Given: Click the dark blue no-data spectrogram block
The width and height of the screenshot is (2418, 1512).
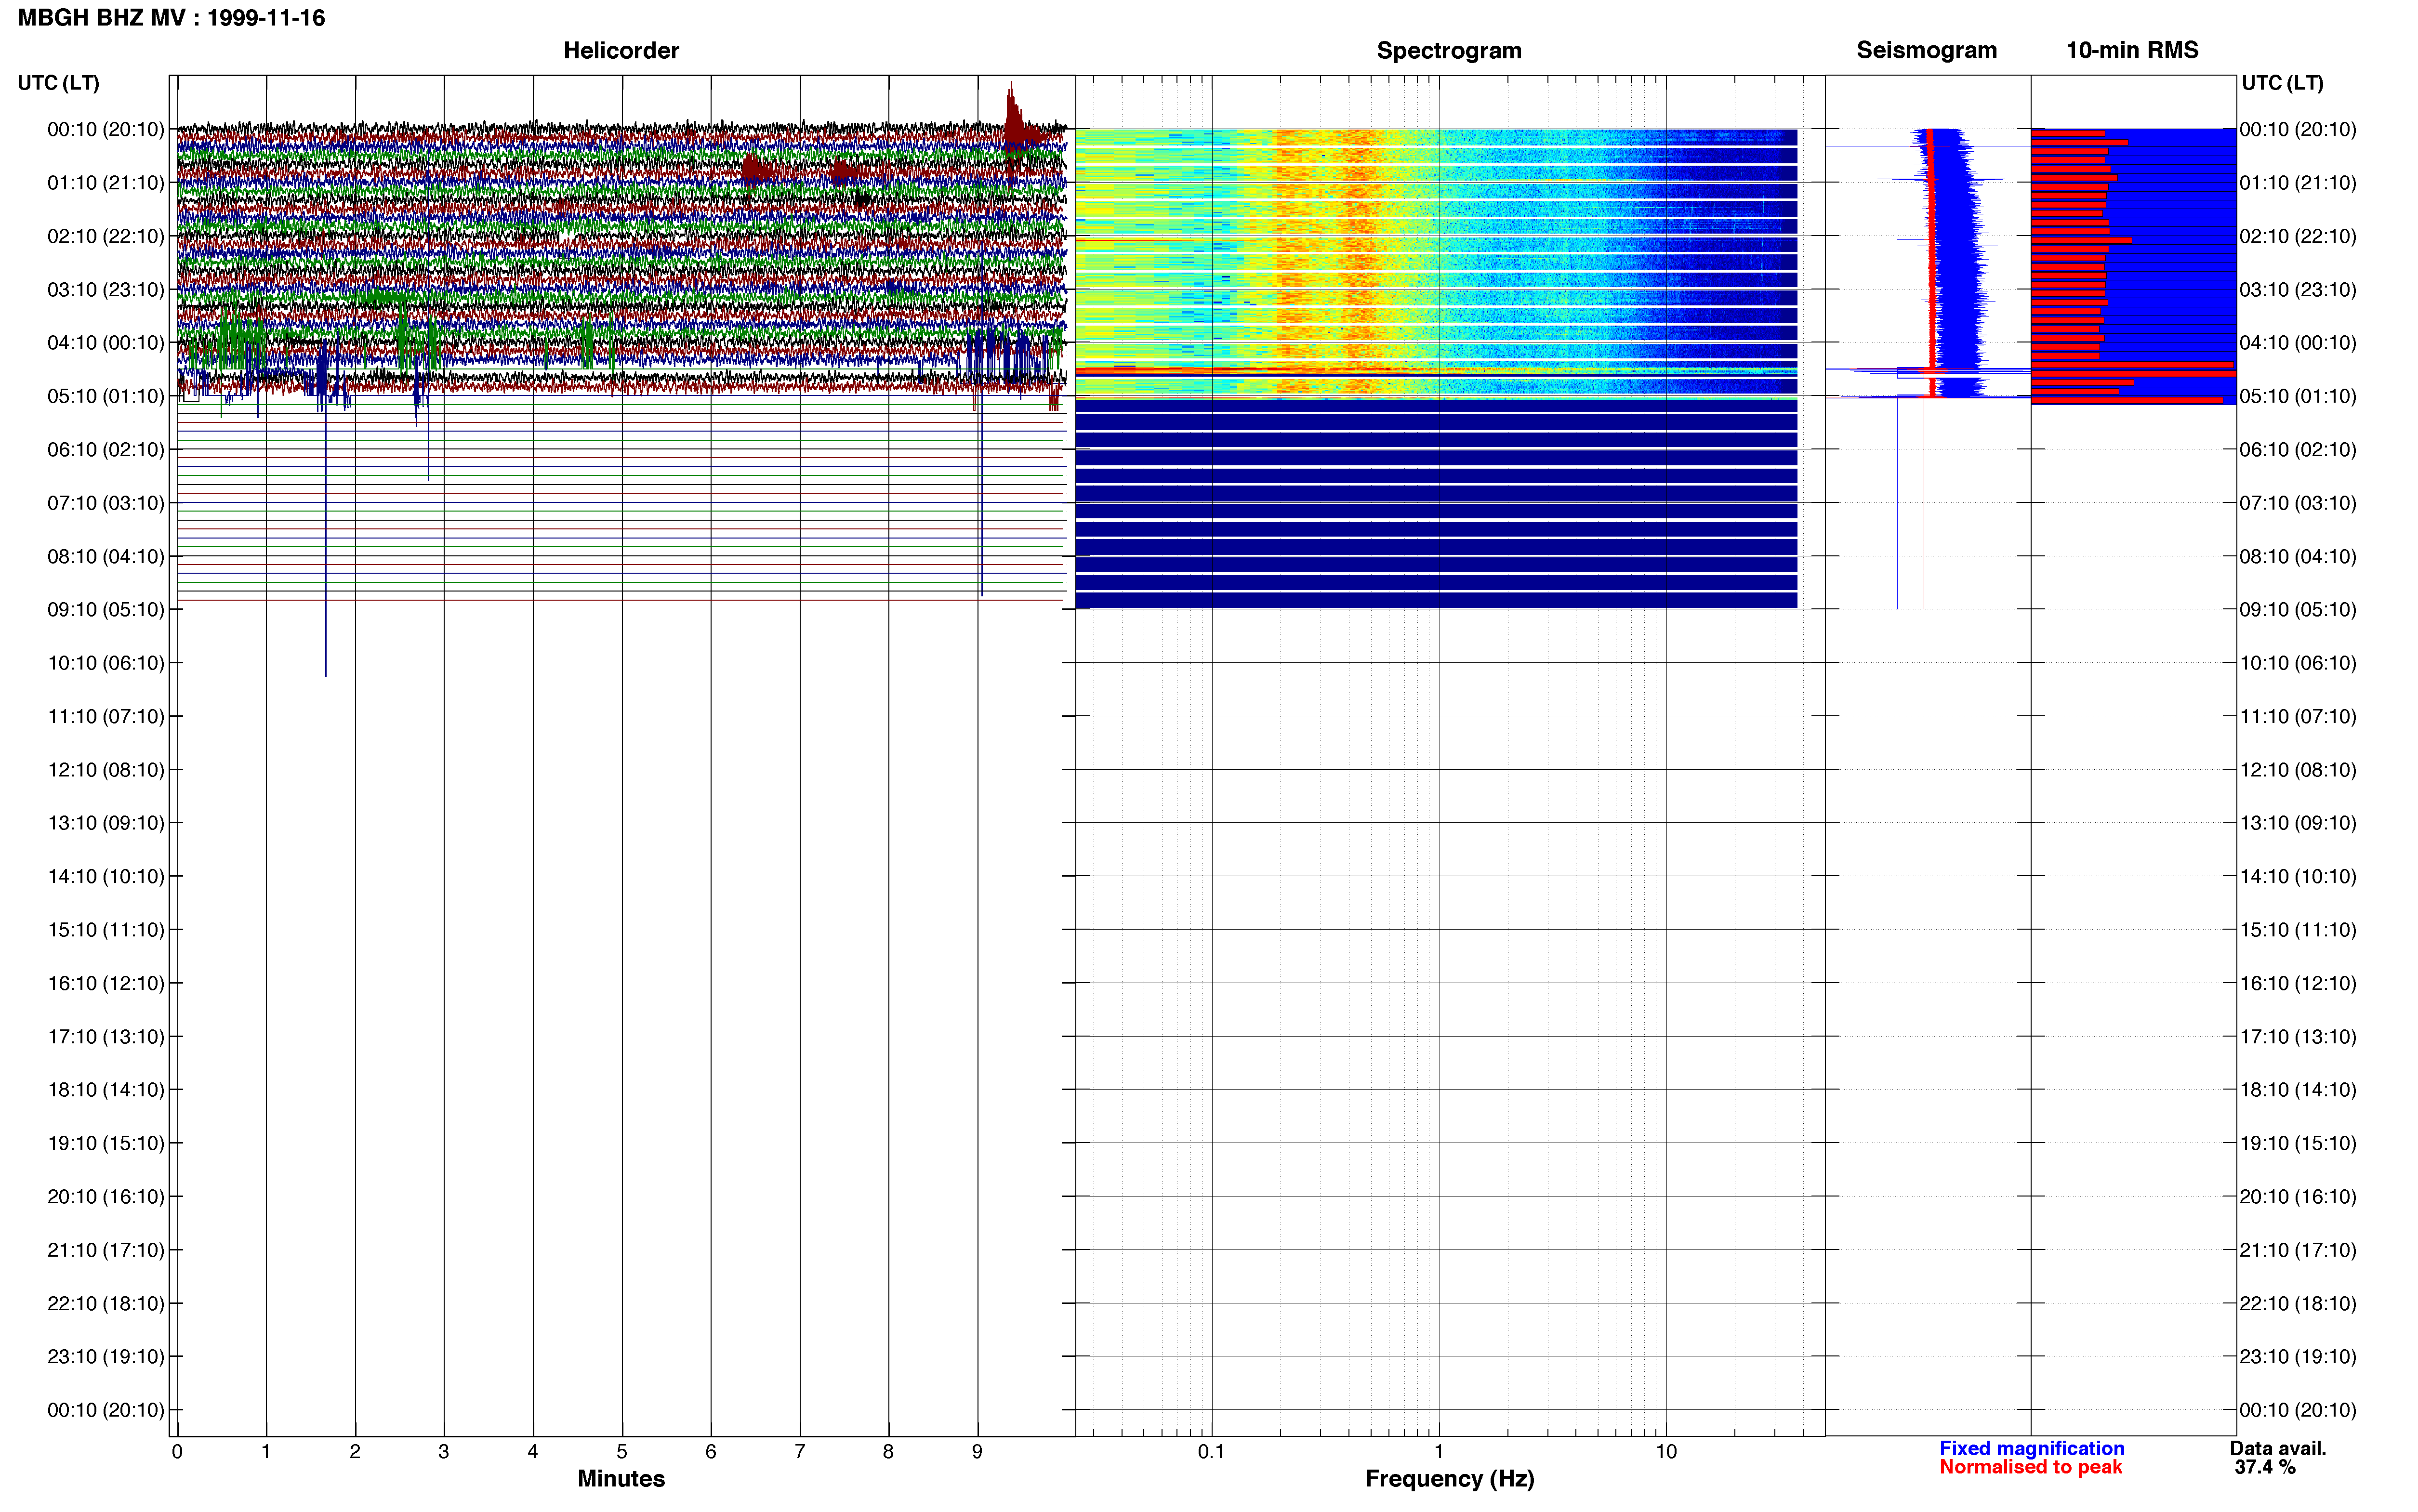Looking at the screenshot, I should coord(1436,503).
